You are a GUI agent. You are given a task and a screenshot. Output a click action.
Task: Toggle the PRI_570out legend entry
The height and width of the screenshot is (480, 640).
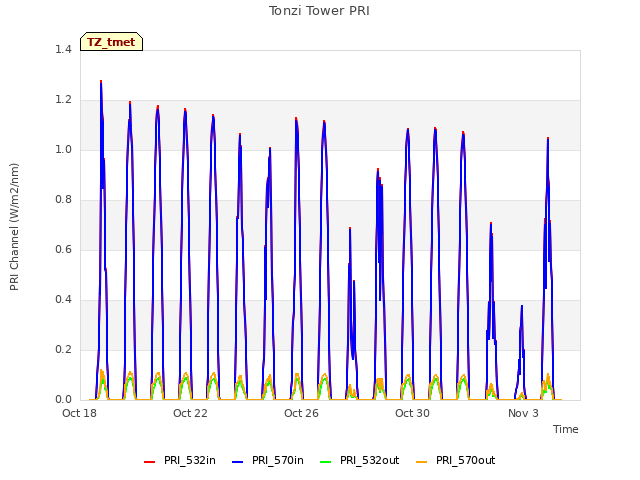[456, 460]
